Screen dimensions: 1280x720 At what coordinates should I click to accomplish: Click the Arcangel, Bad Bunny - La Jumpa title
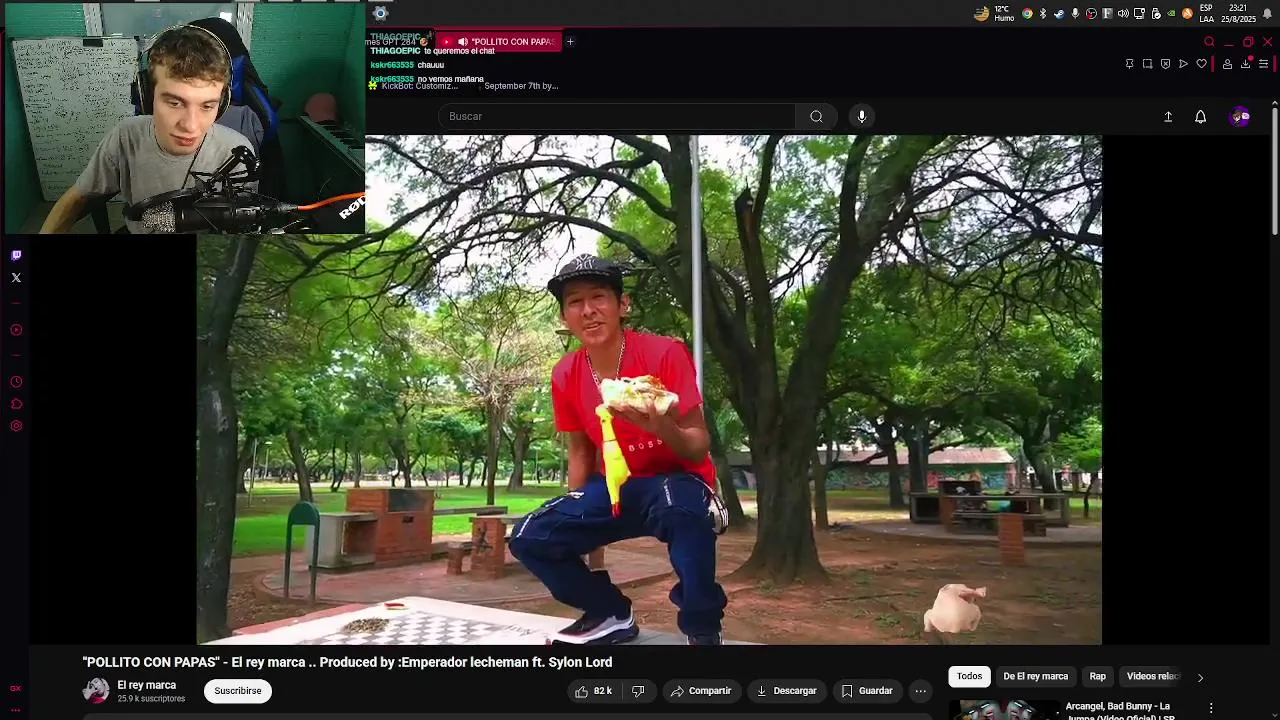coord(1120,711)
